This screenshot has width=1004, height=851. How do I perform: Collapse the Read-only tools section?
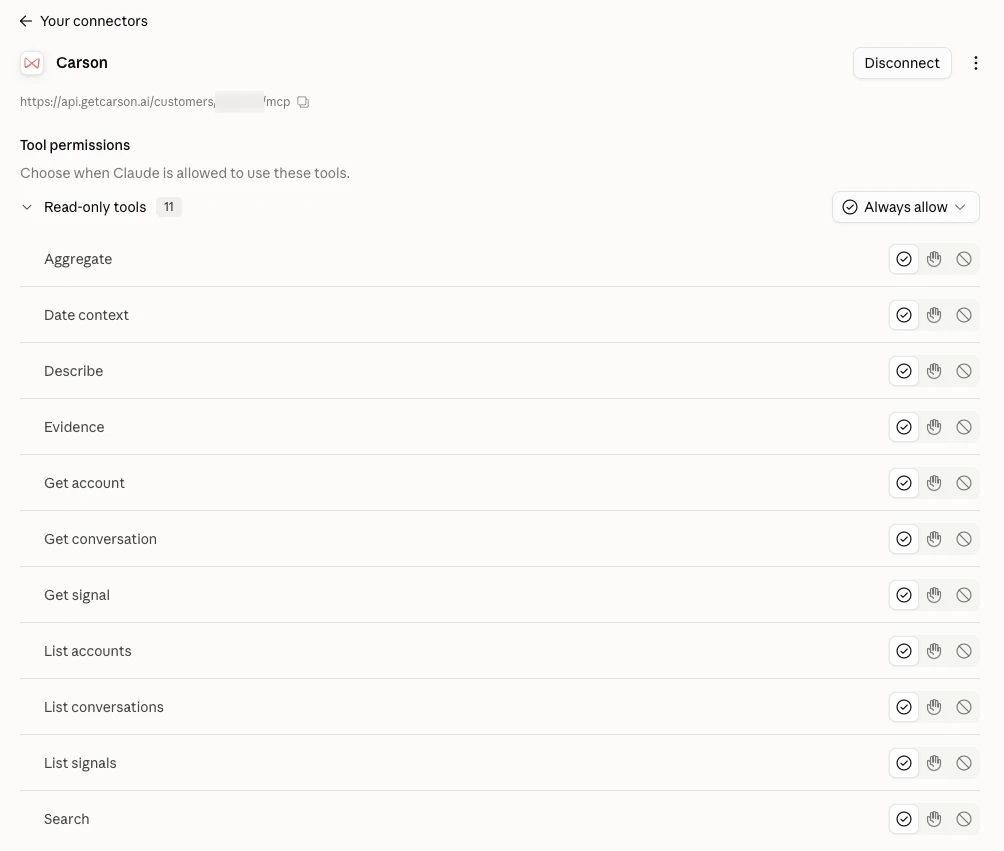tap(27, 207)
